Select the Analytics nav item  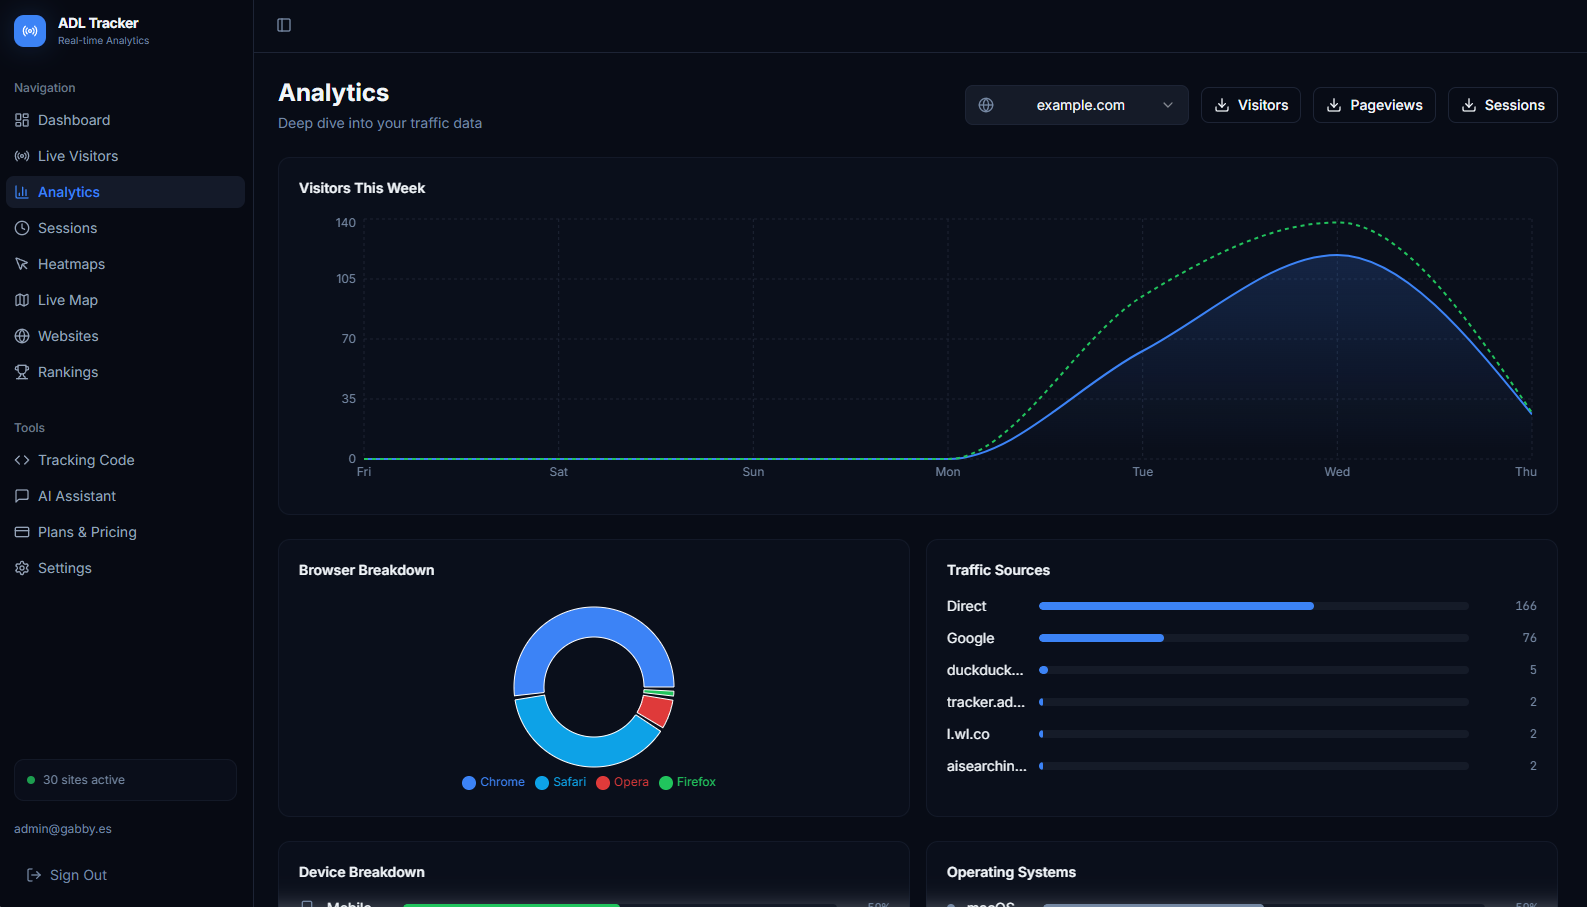(x=125, y=192)
